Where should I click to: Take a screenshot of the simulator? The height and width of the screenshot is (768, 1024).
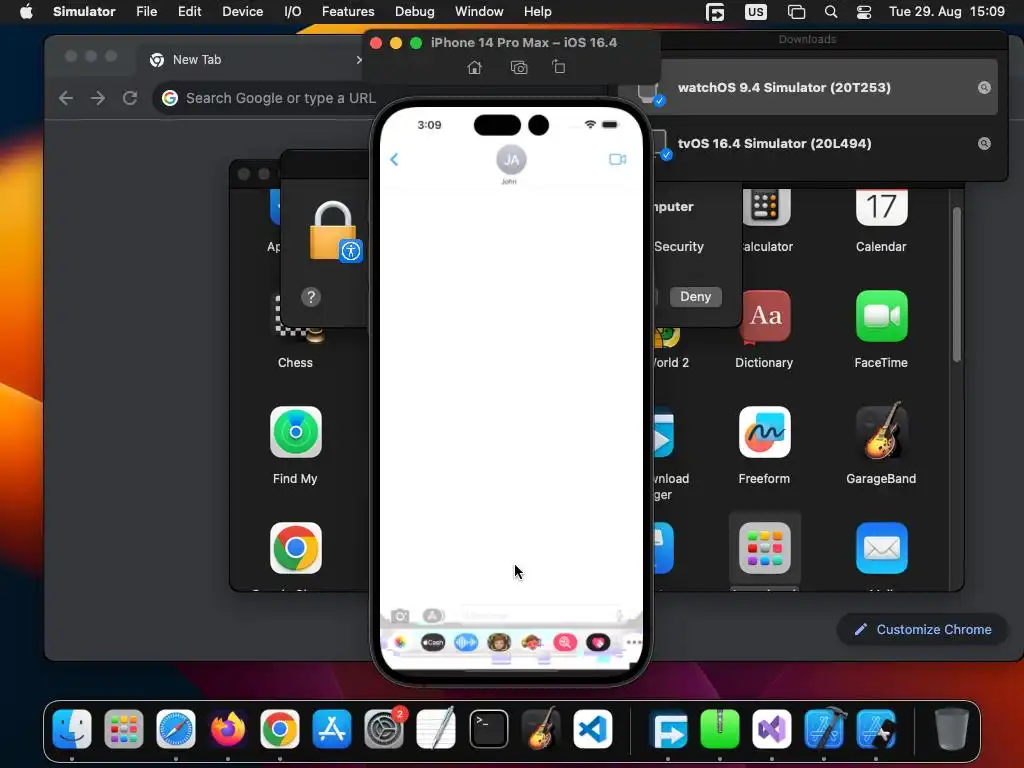519,67
